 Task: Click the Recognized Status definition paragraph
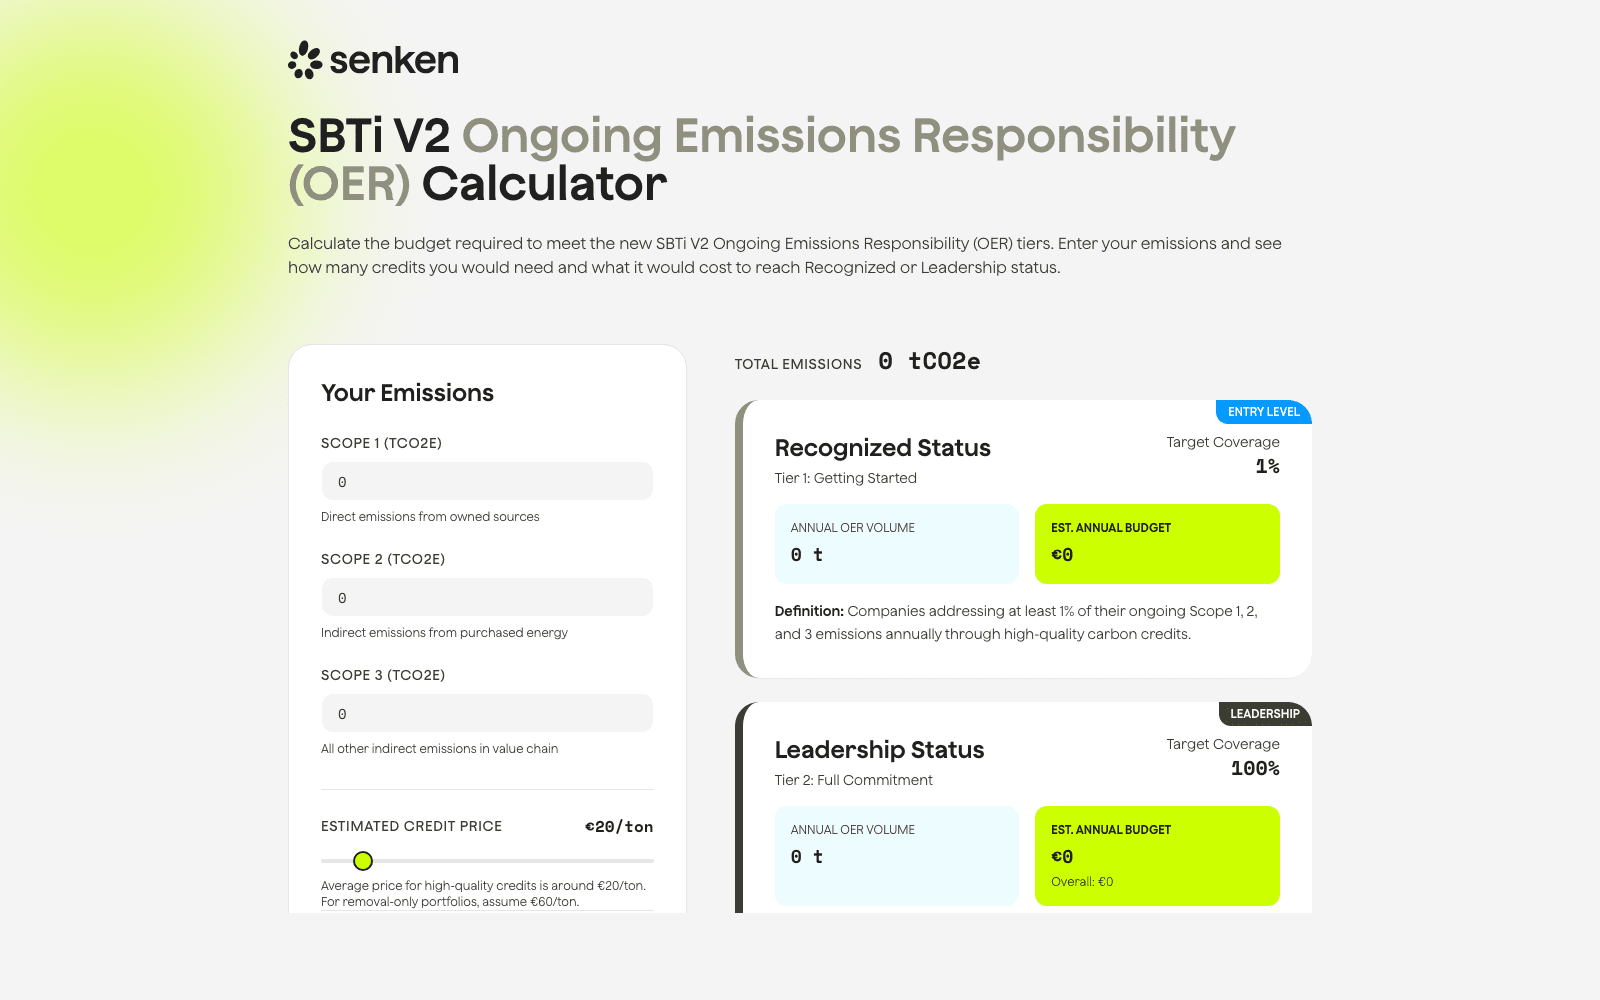point(1016,622)
